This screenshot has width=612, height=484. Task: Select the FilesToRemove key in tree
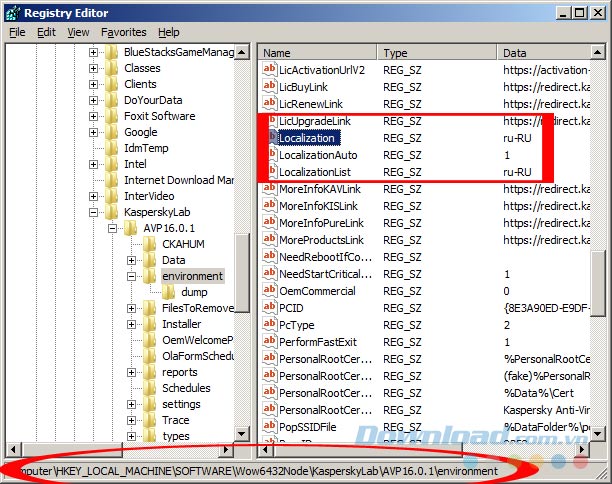pos(198,308)
